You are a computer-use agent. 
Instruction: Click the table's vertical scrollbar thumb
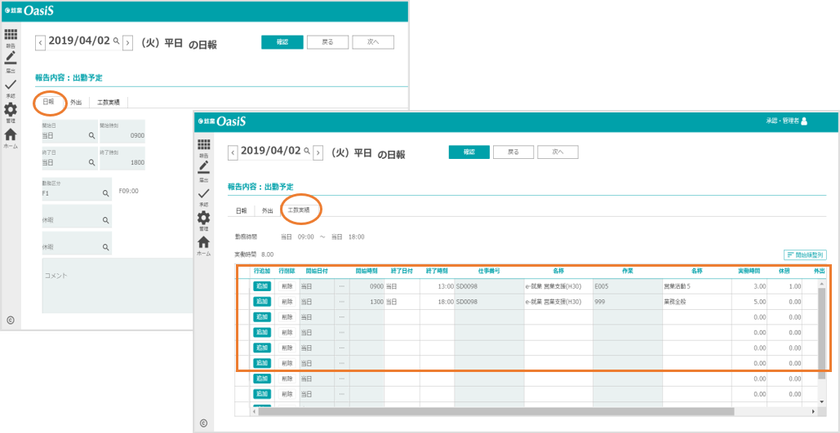pos(822,332)
